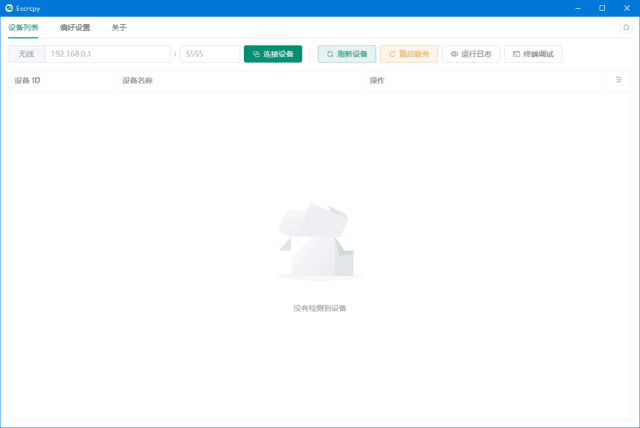Open the 关于 about tab

click(119, 28)
